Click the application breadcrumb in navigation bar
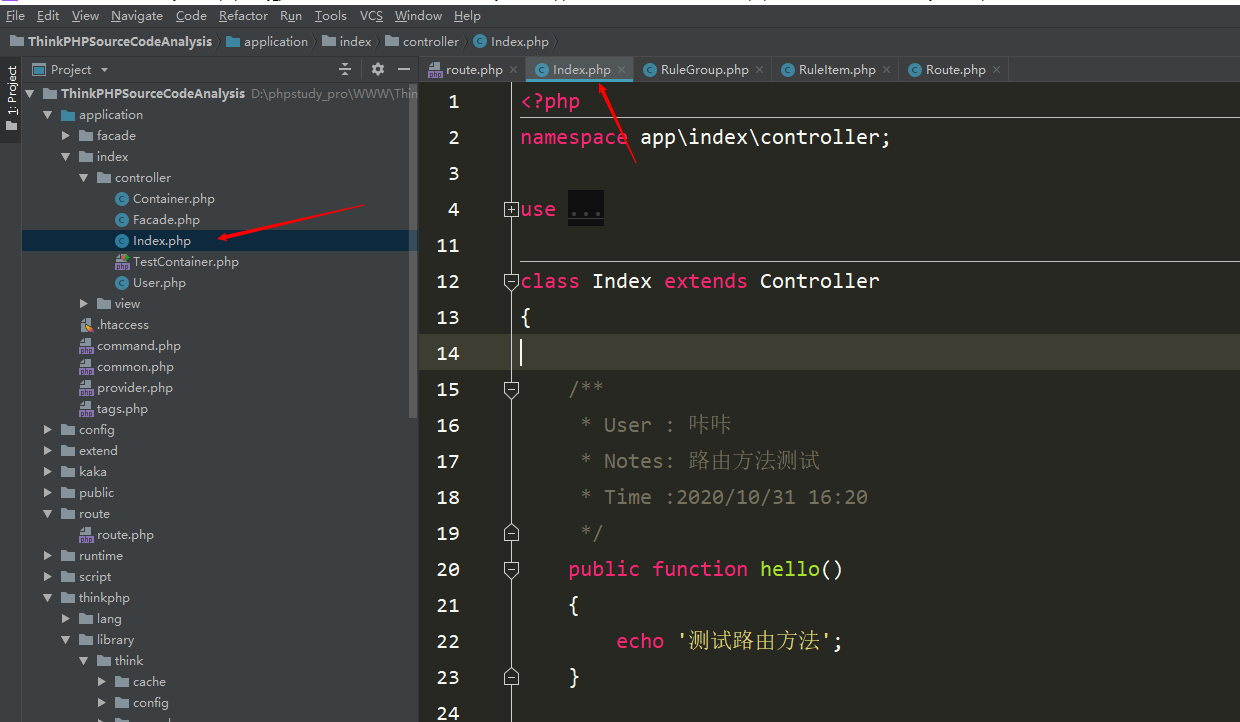 coord(275,41)
